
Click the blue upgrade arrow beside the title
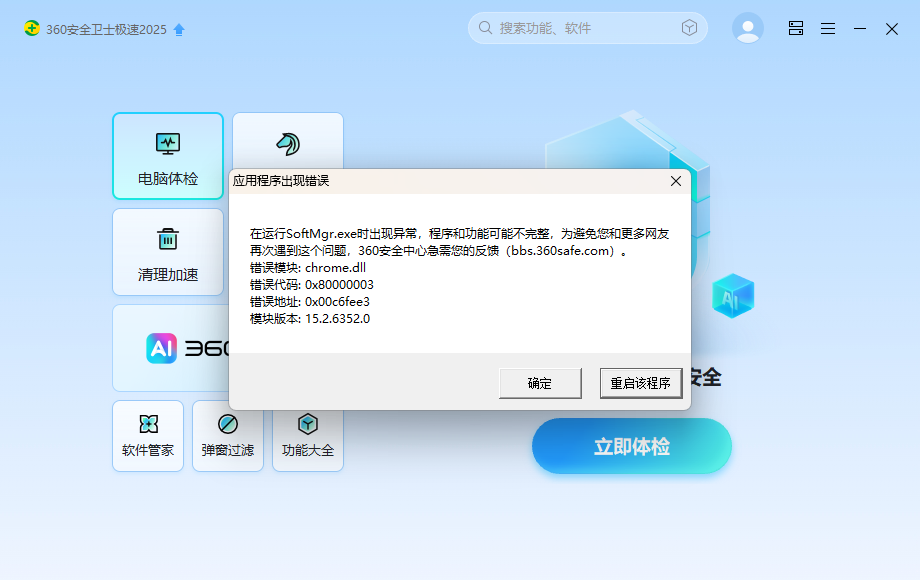coord(179,29)
